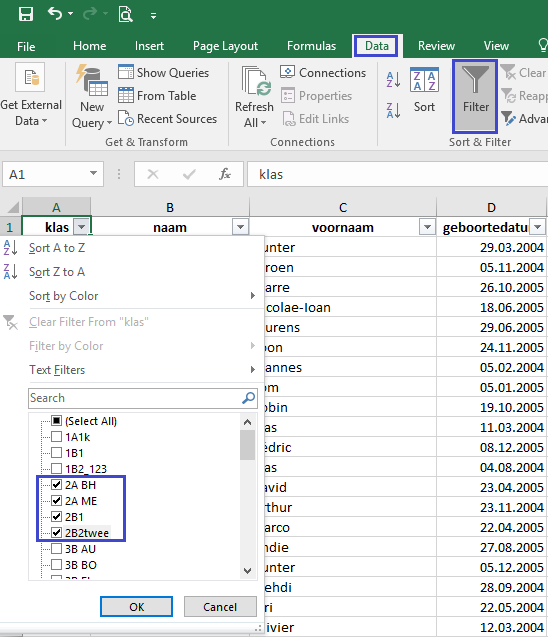Screen dimensions: 548x637
Task: Open Print Preview from quick access toolbar
Action: click(126, 14)
